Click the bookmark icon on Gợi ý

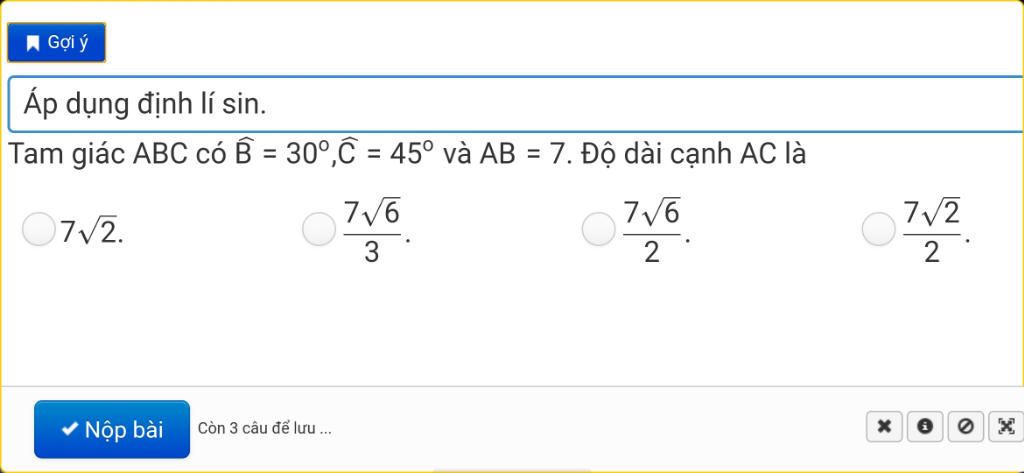[32, 43]
